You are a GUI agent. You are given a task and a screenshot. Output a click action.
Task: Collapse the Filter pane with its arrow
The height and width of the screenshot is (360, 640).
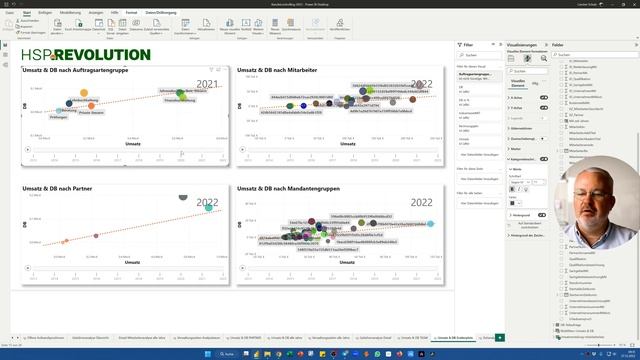pyautogui.click(x=500, y=44)
